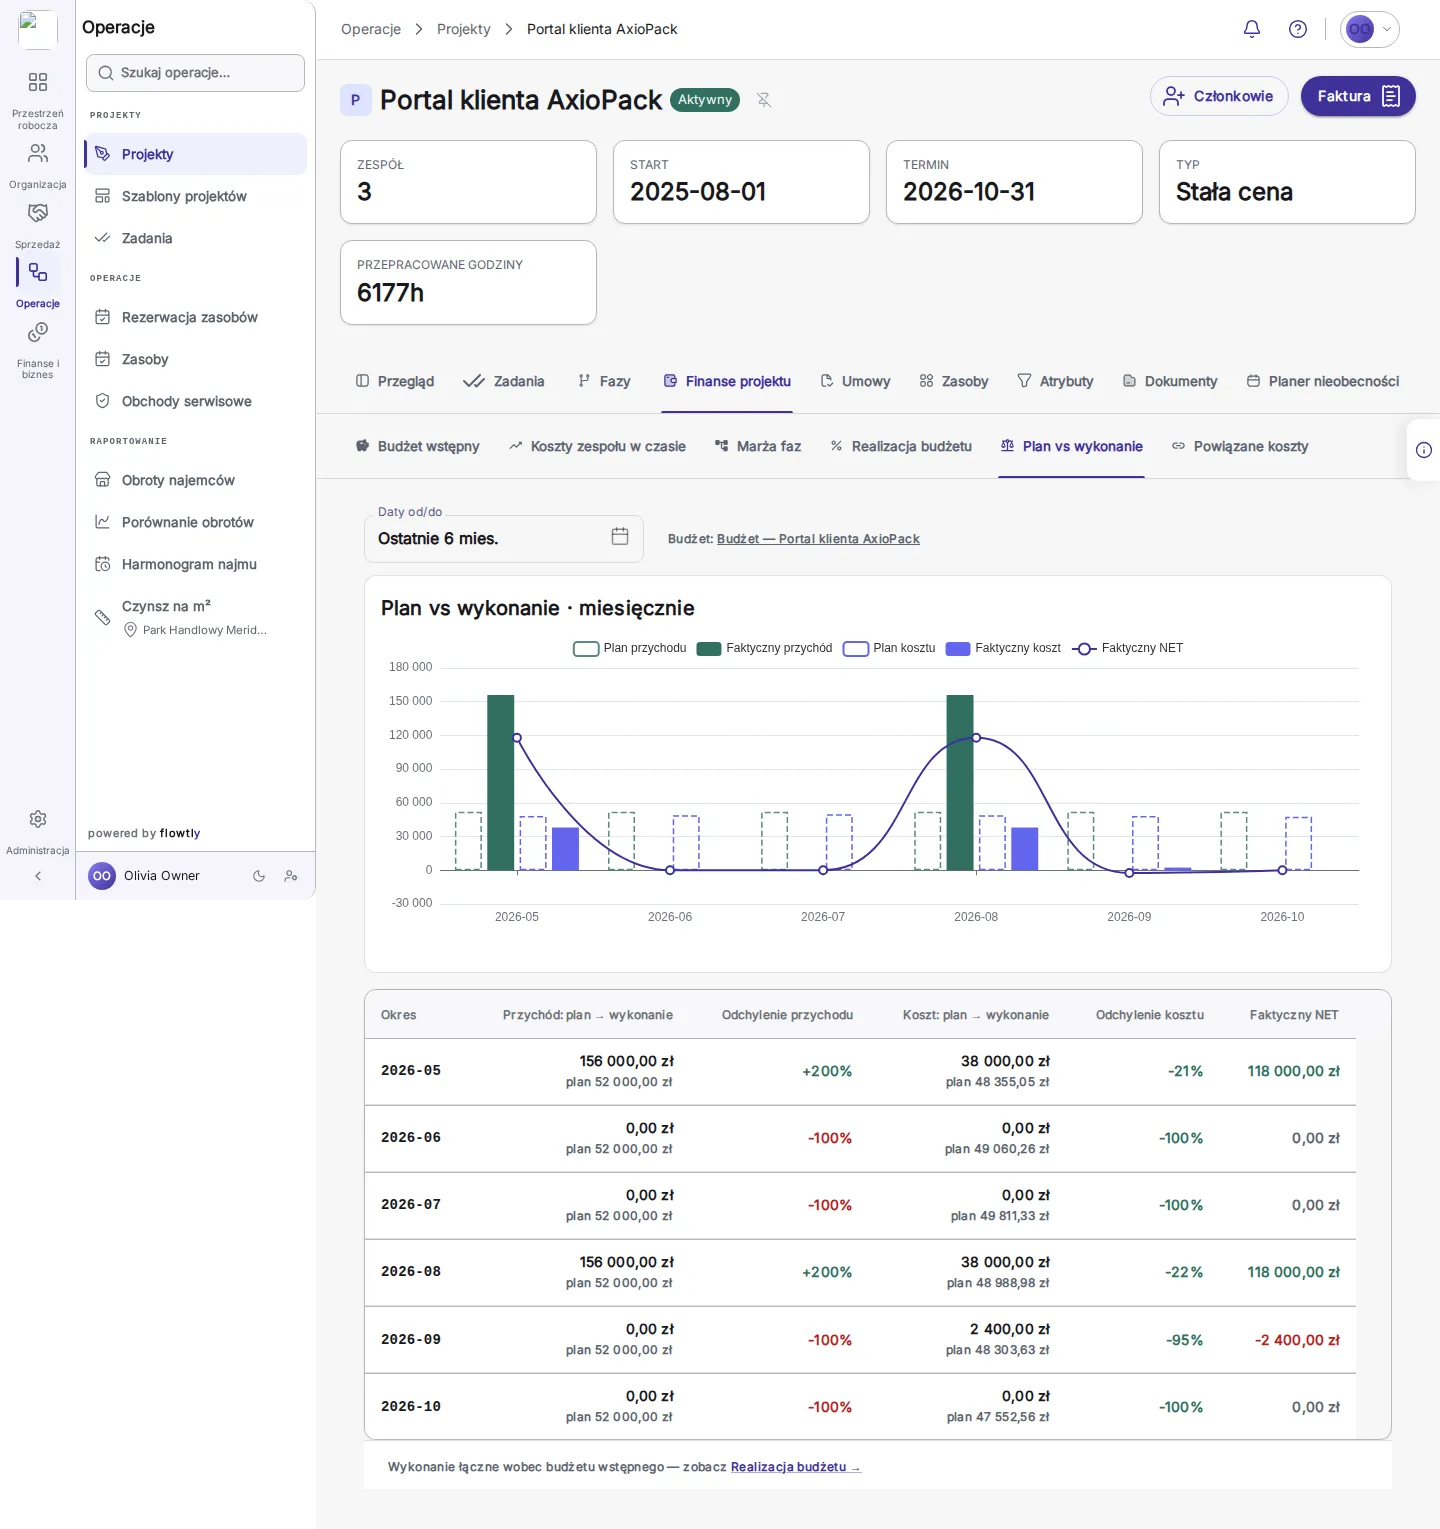Click the 2026-09 period cell in the table

411,1340
